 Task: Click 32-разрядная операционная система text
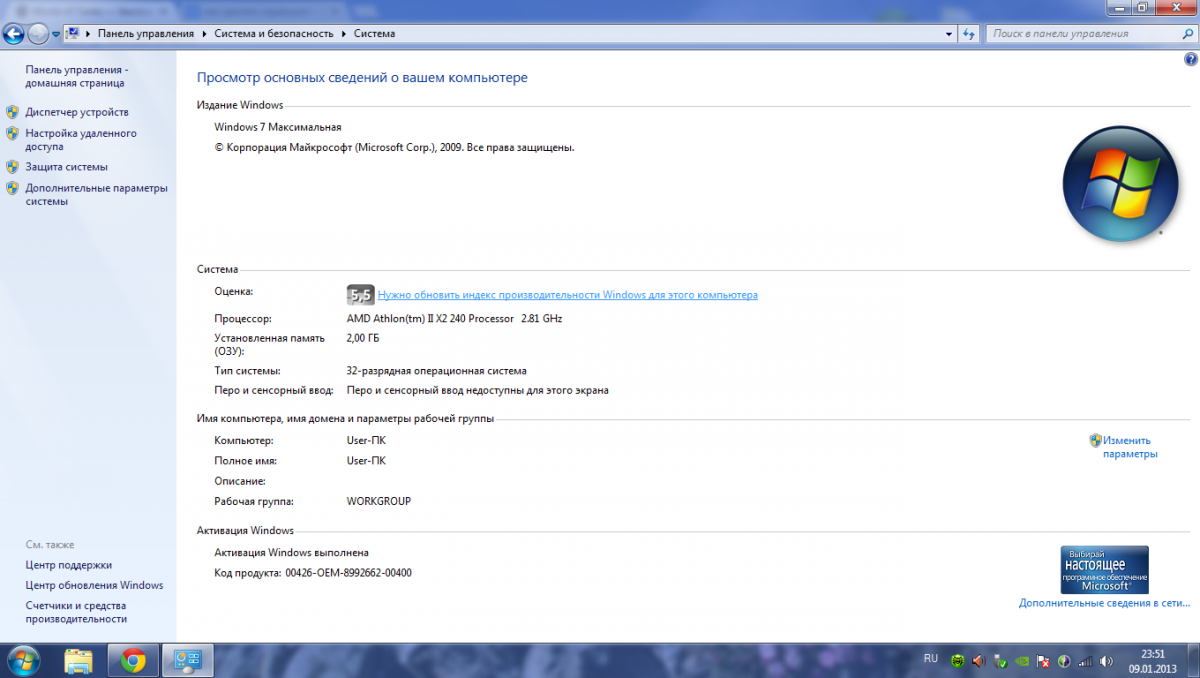(436, 371)
